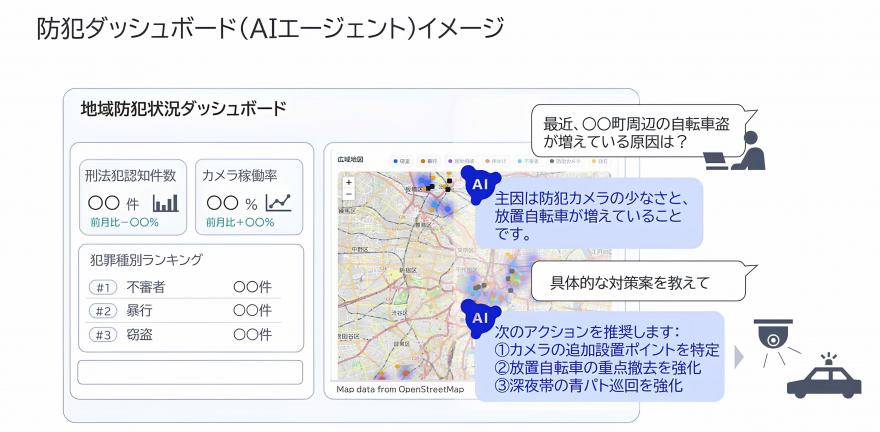This screenshot has width=880, height=432.
Task: Click the 暴行 count 〇〇件
Action: [253, 310]
